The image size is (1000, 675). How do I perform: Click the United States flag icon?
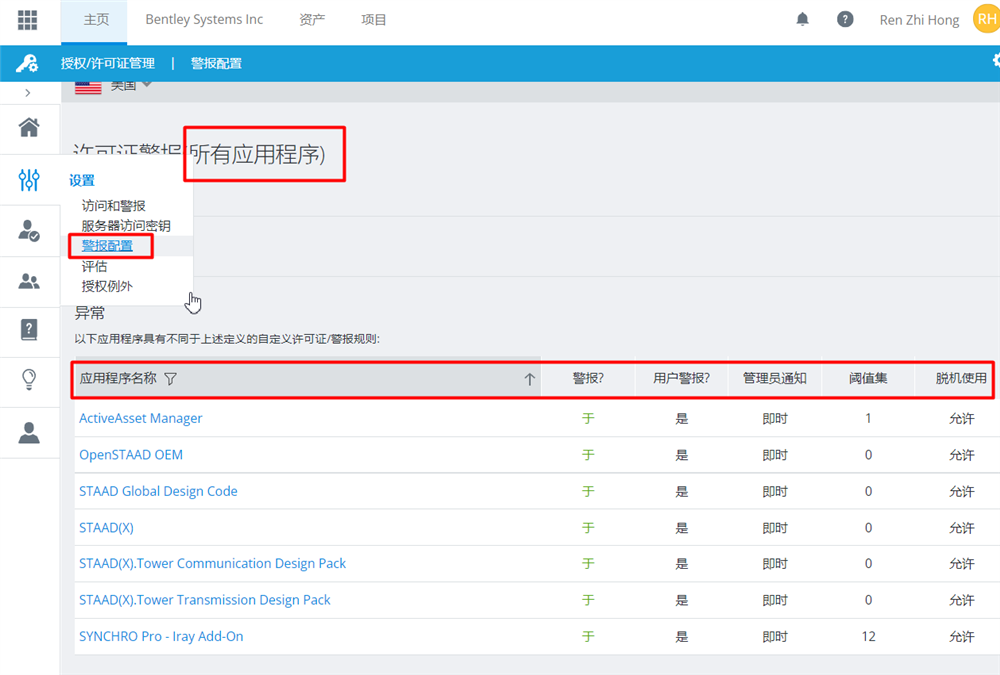coord(88,87)
